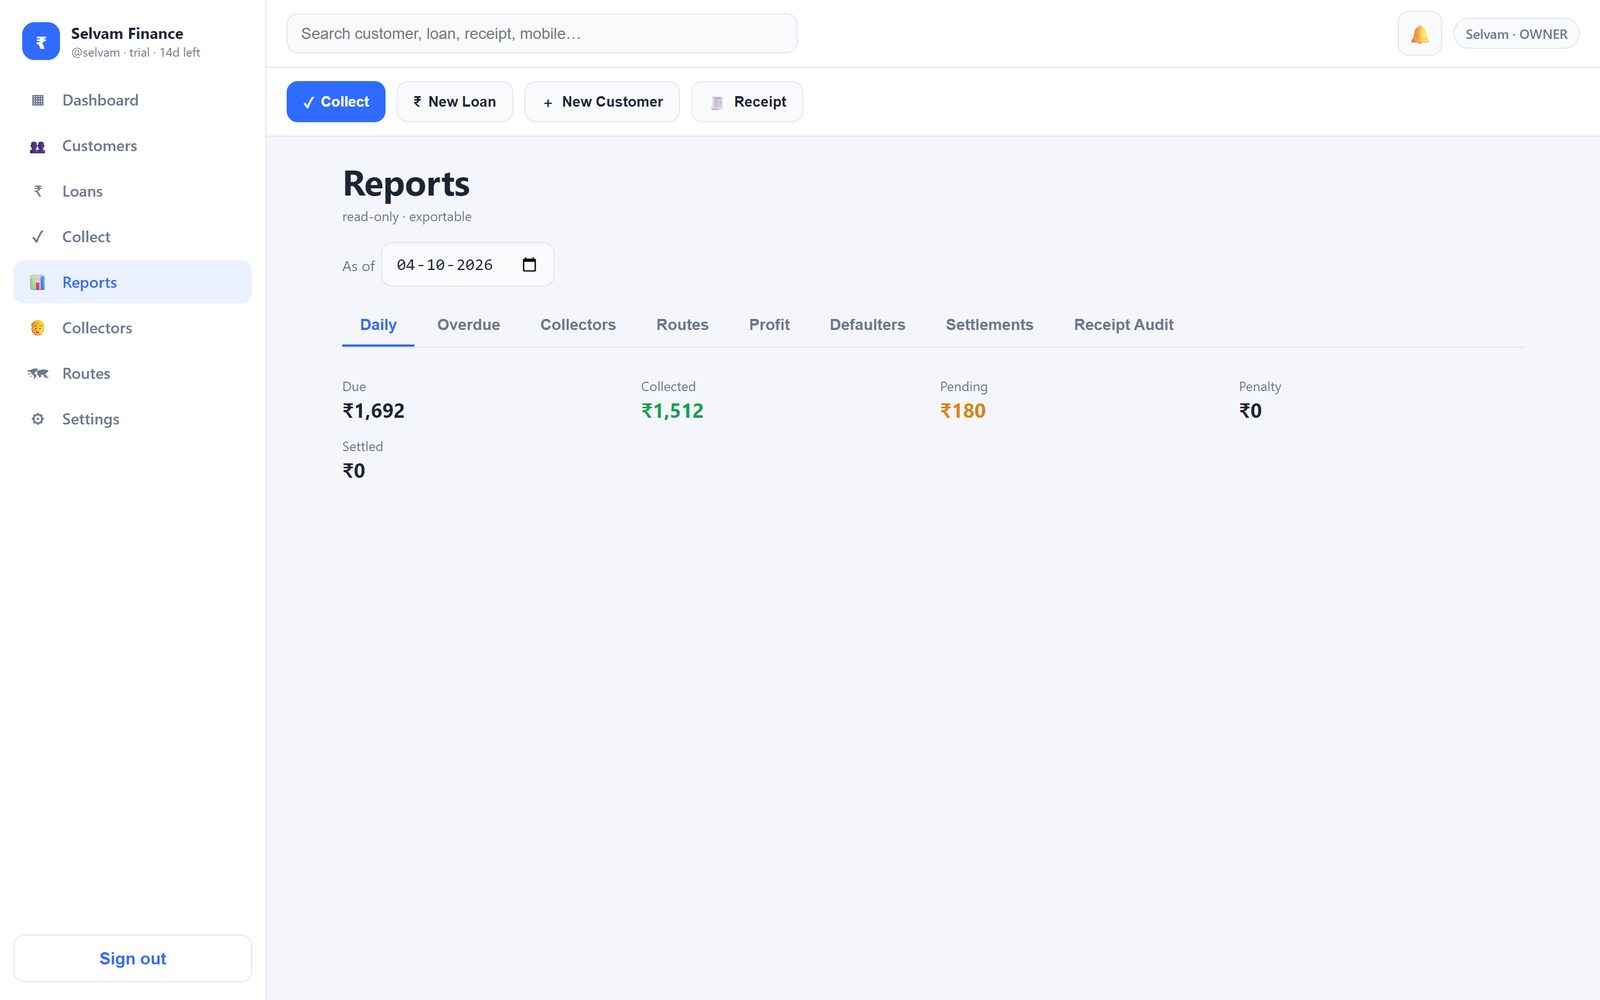Viewport: 1600px width, 1000px height.
Task: Select the Defaulters report tab
Action: (867, 325)
